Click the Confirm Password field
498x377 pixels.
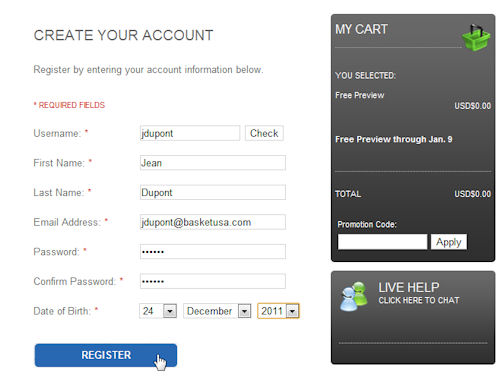(213, 281)
